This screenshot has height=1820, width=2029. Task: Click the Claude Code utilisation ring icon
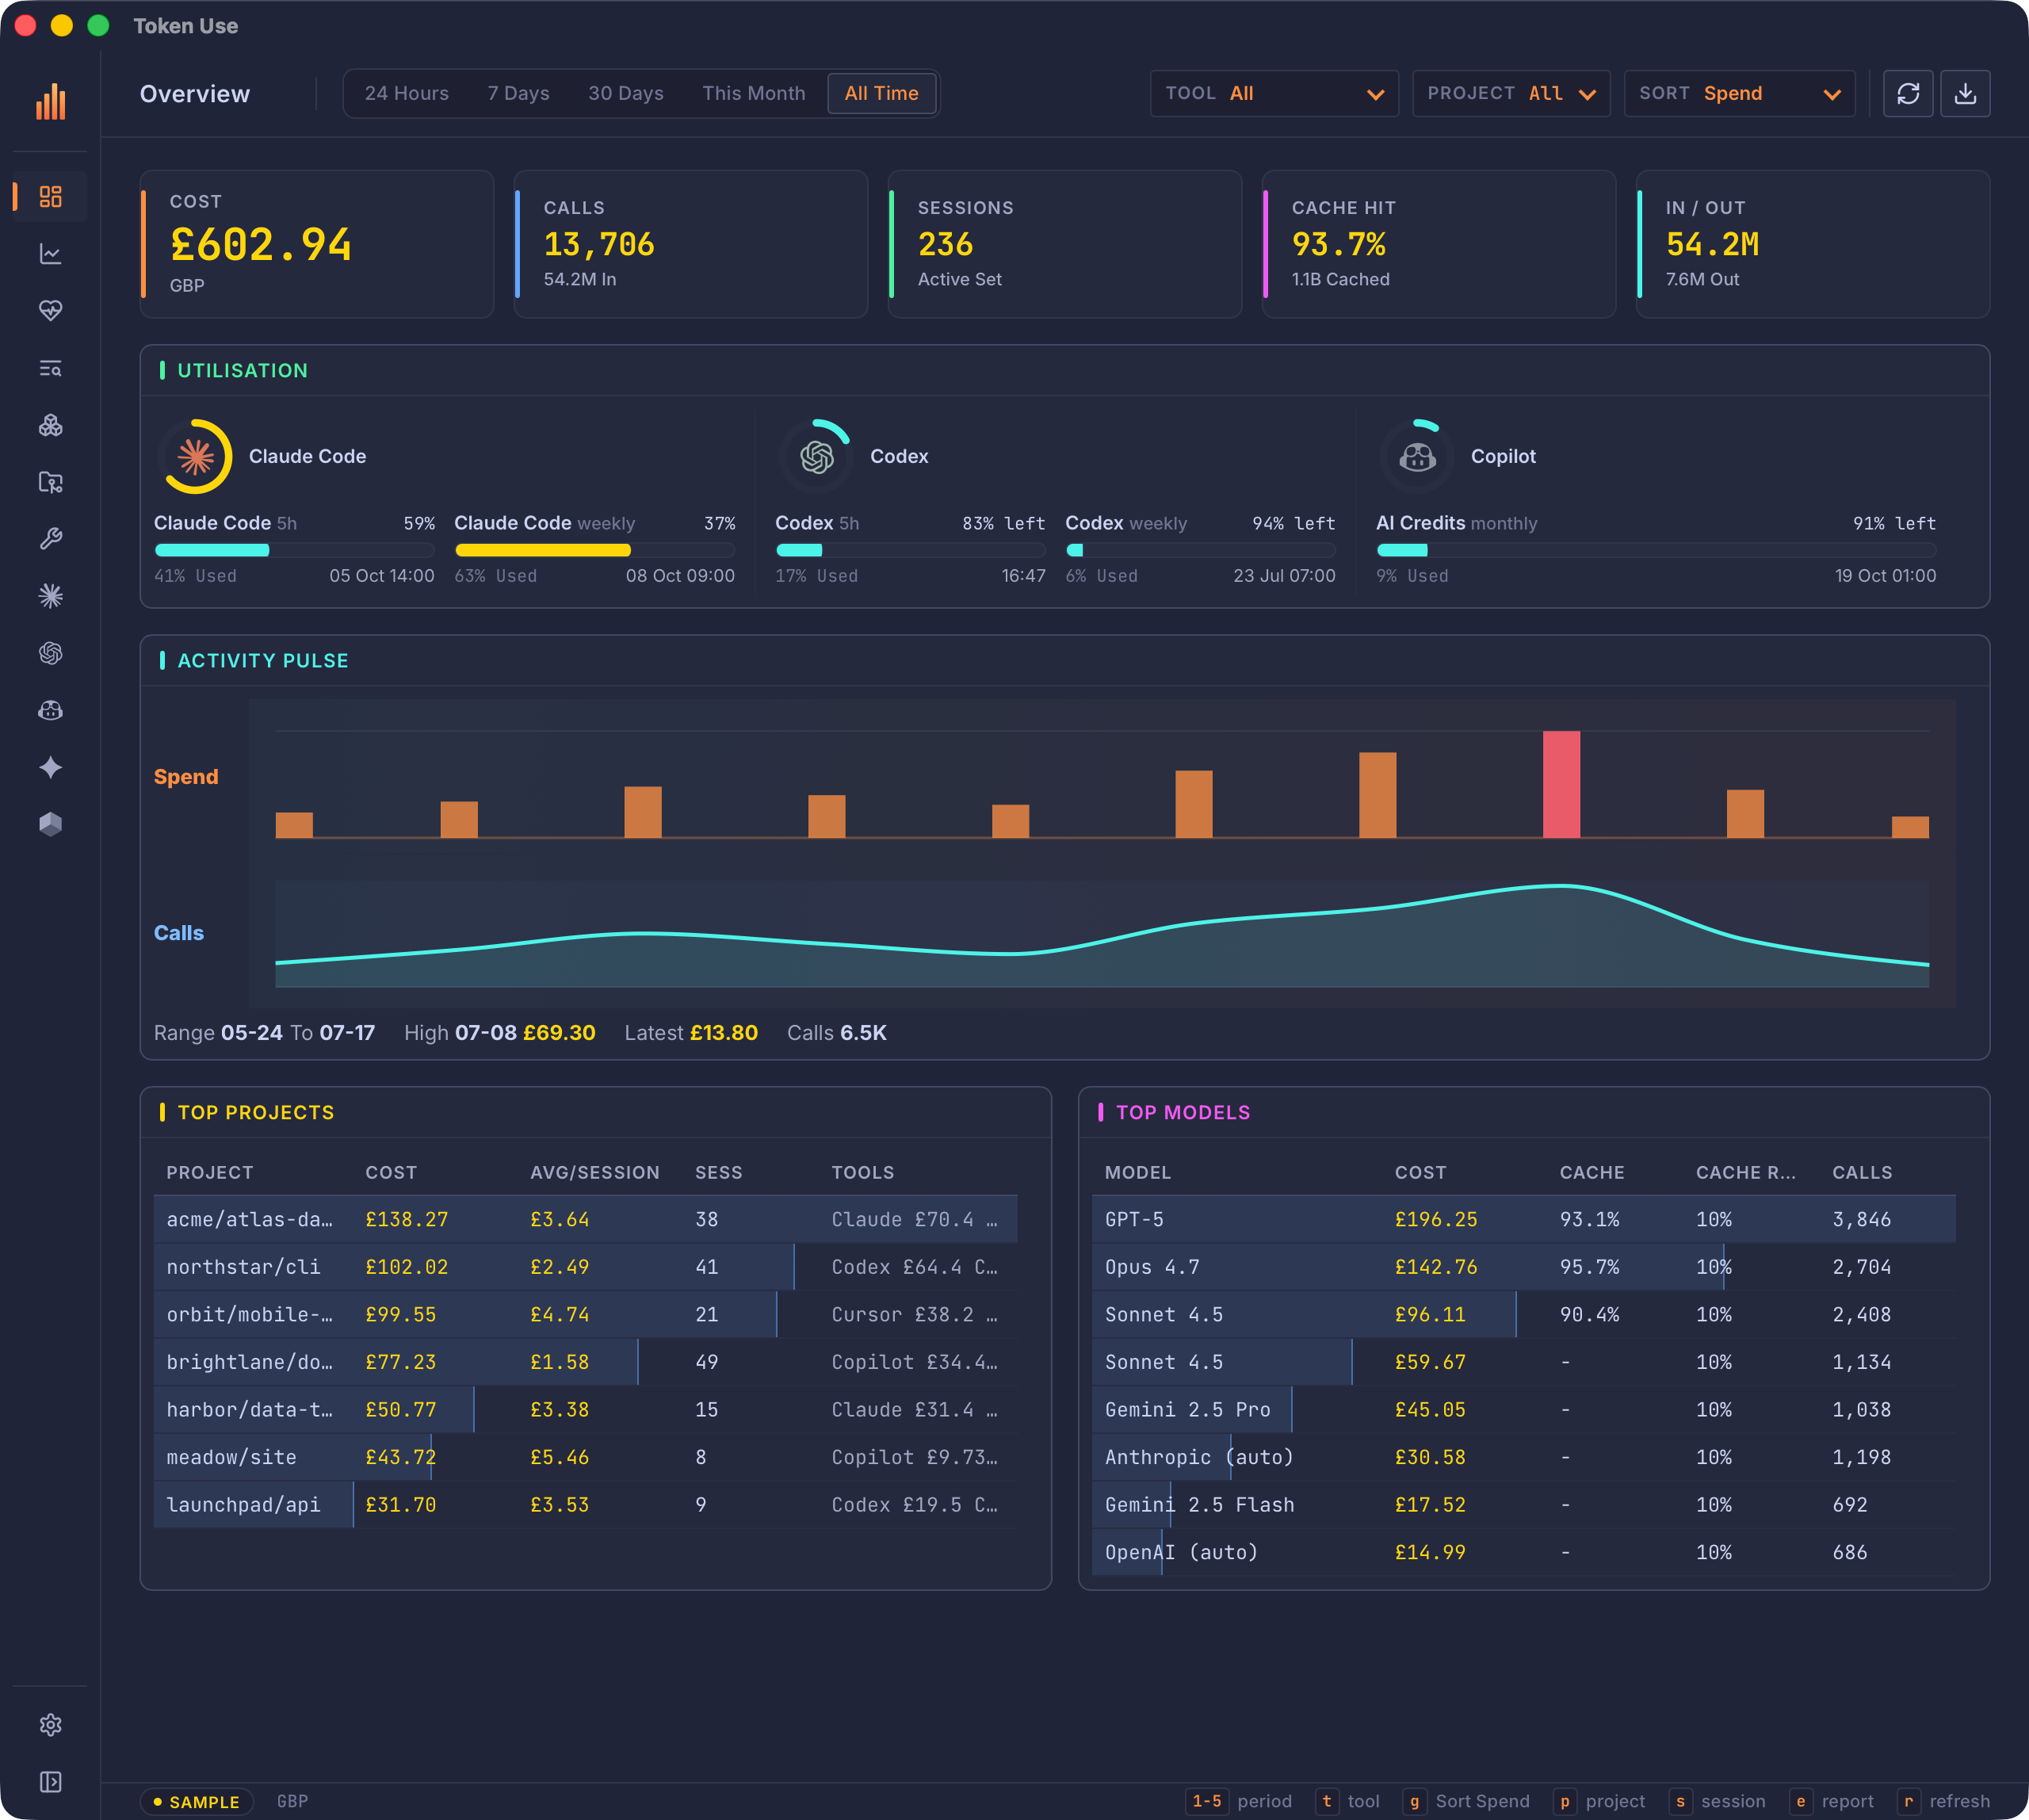[196, 456]
